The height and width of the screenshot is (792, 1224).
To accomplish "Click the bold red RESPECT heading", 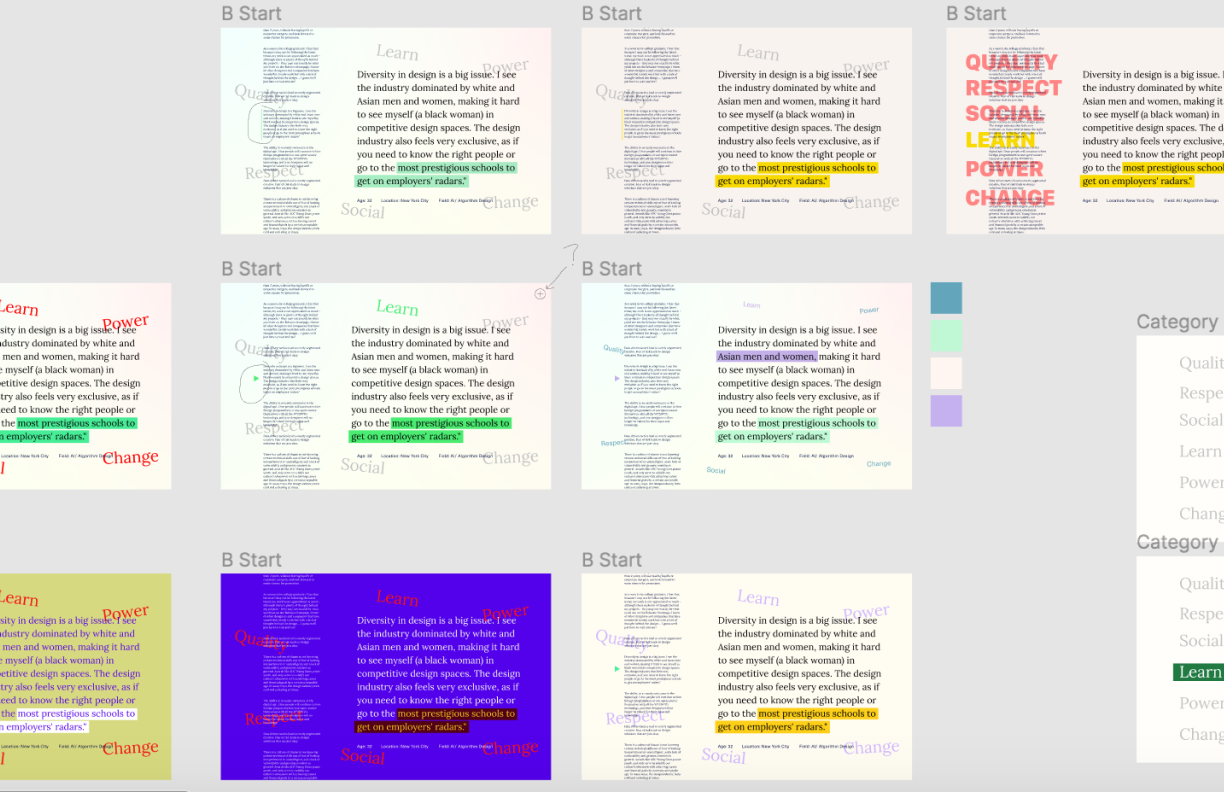I will [1013, 89].
